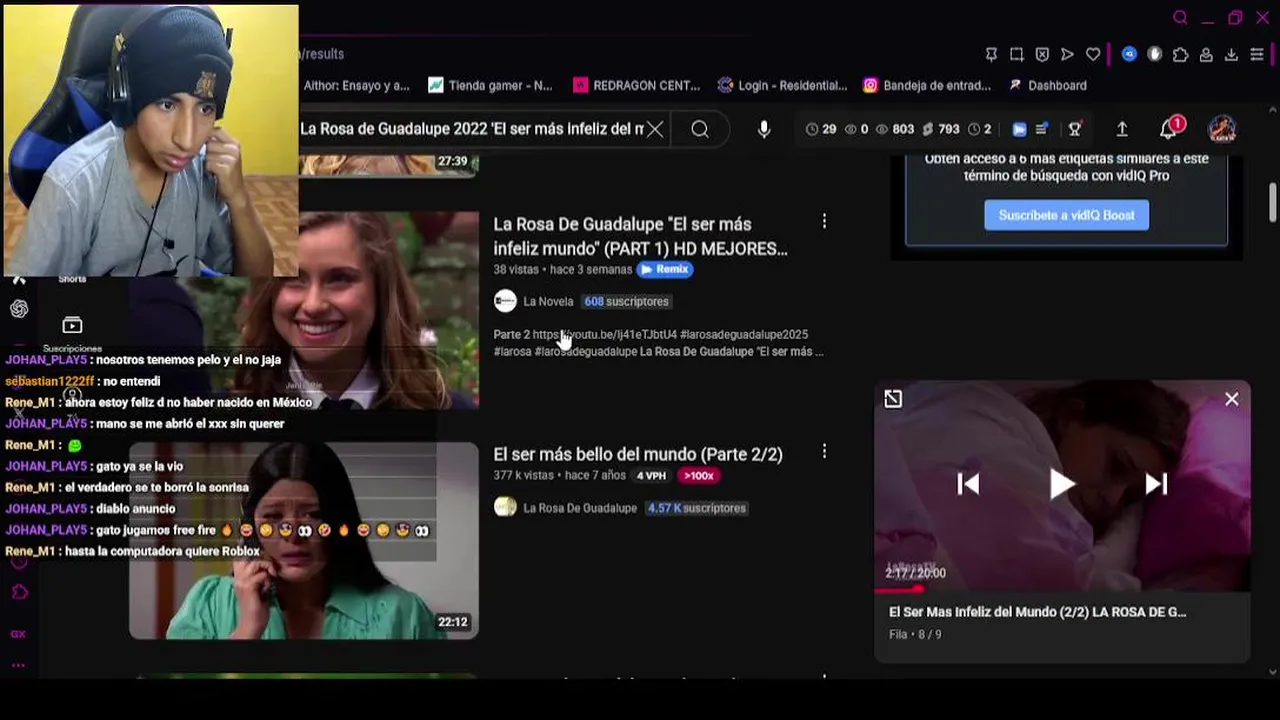Open options menu for "El ser más infeliz mundo" video
Viewport: 1280px width, 720px height.
click(824, 221)
